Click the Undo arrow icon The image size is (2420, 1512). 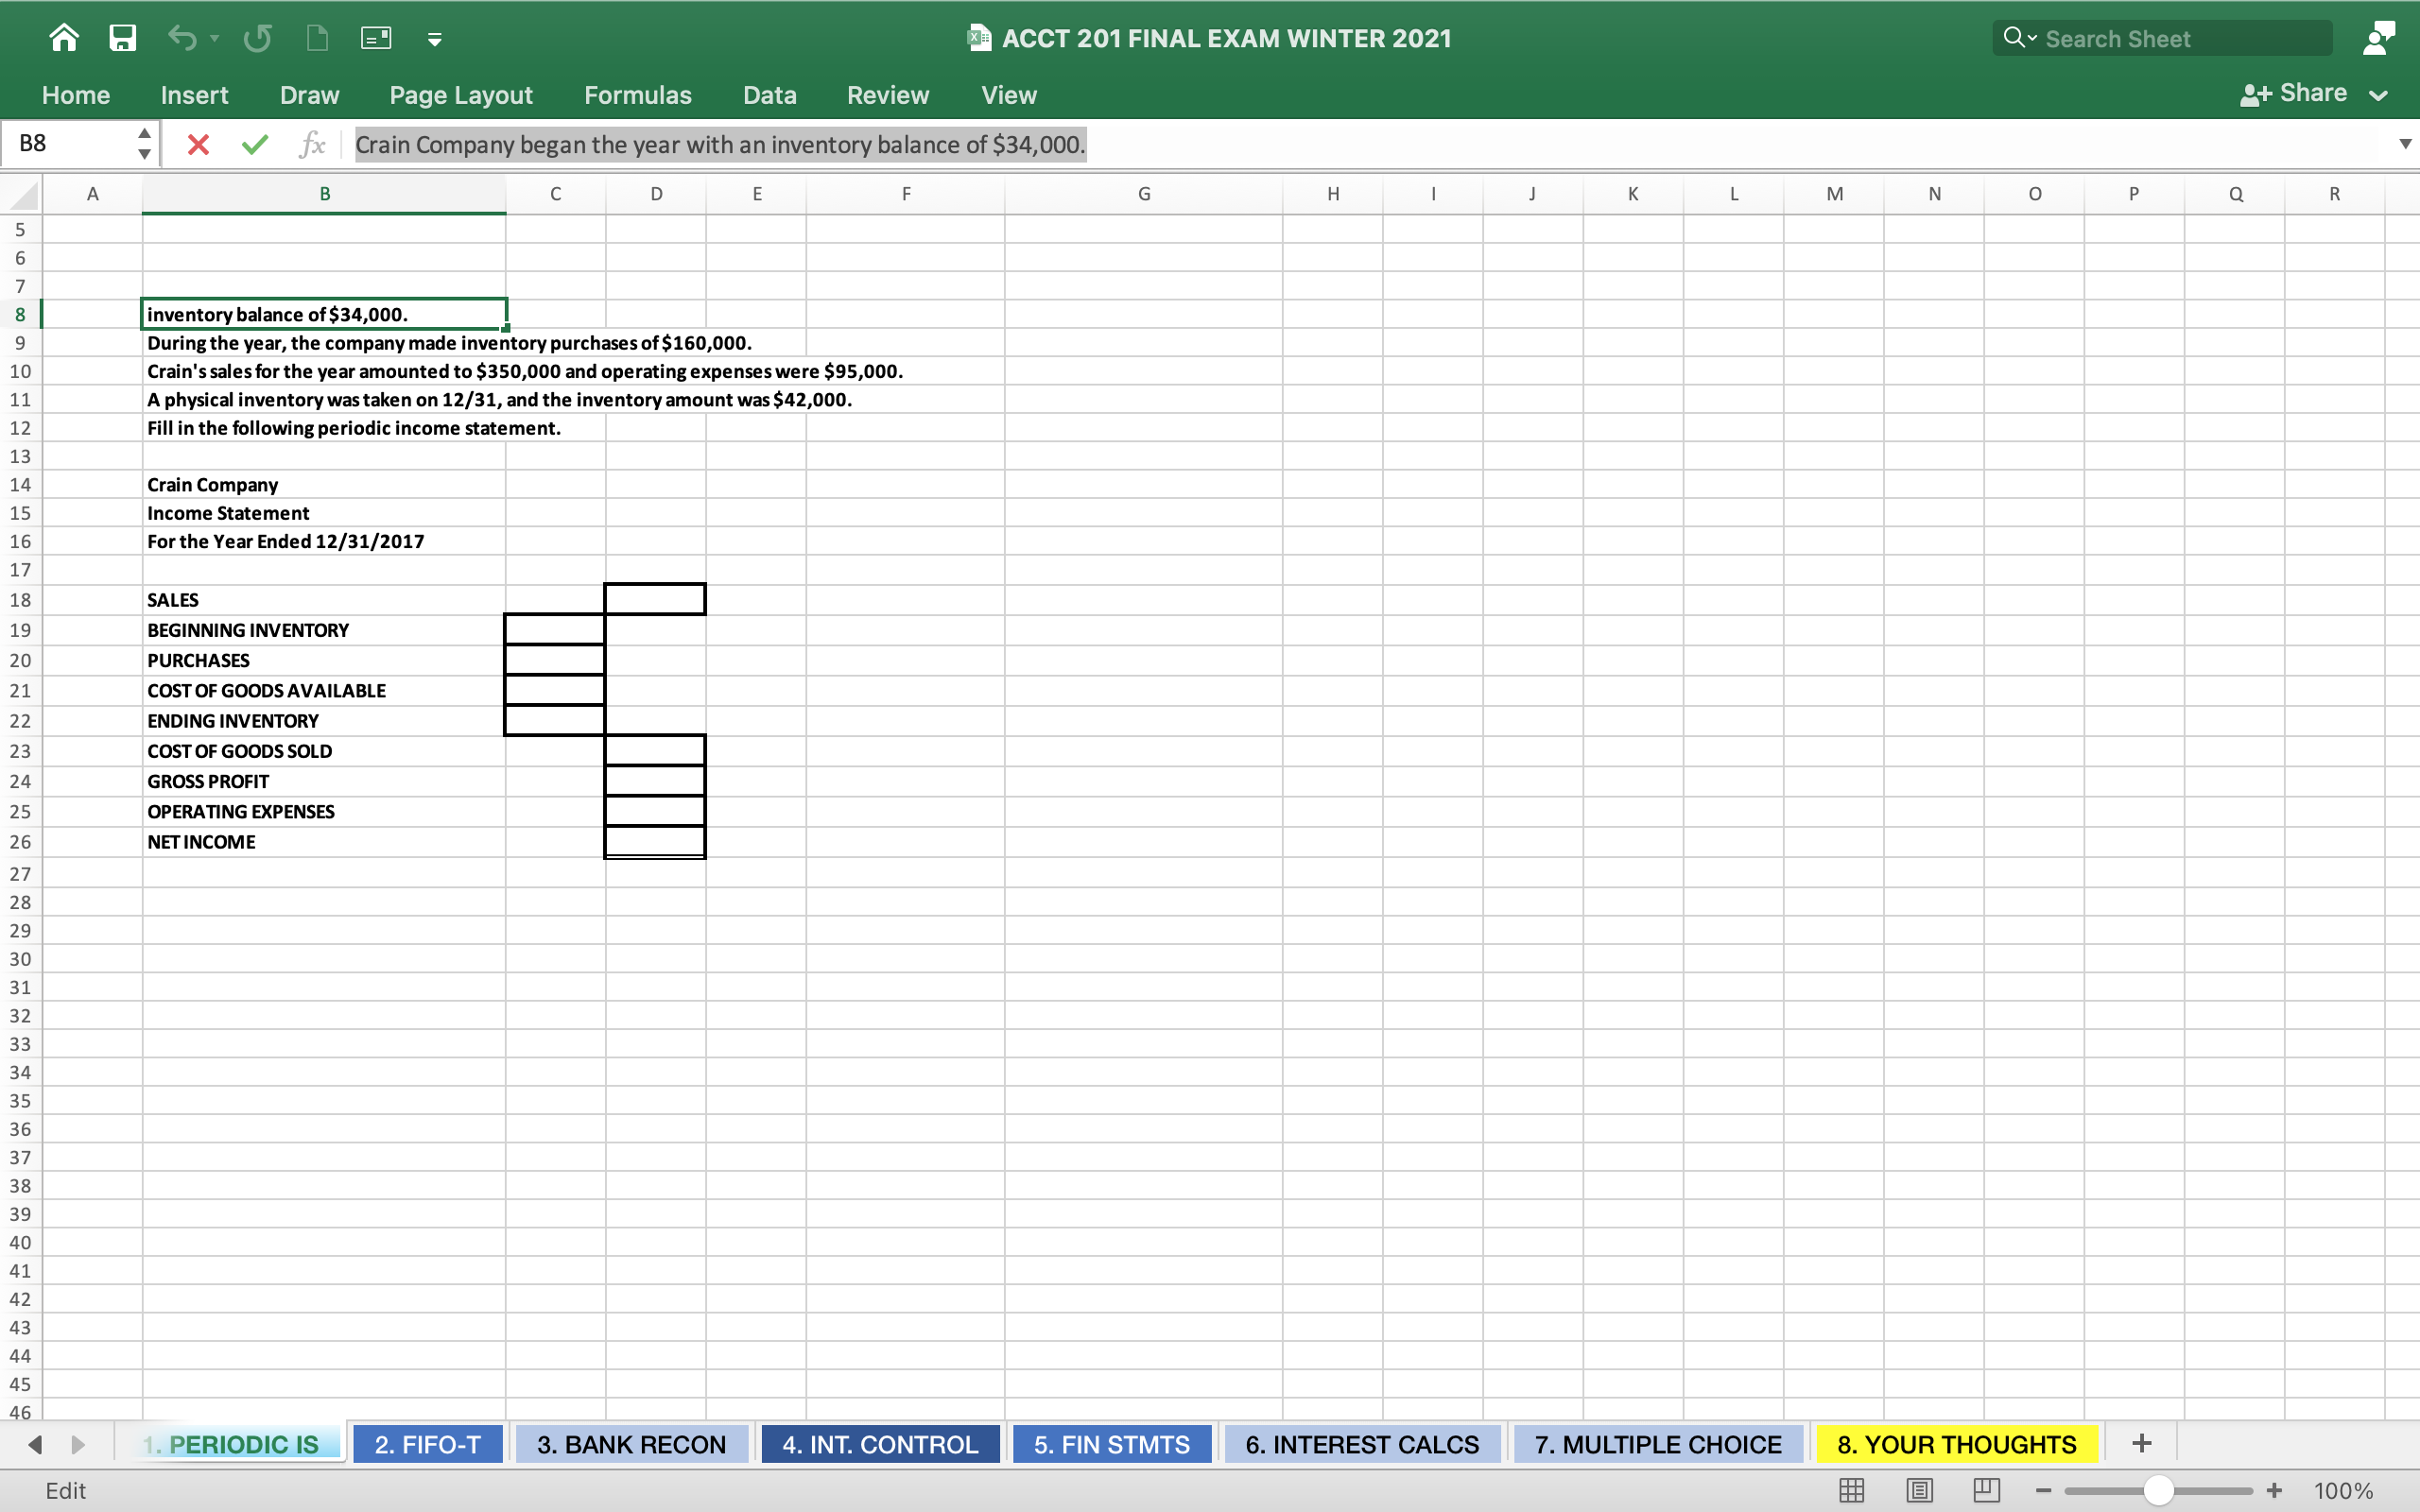pyautogui.click(x=182, y=38)
